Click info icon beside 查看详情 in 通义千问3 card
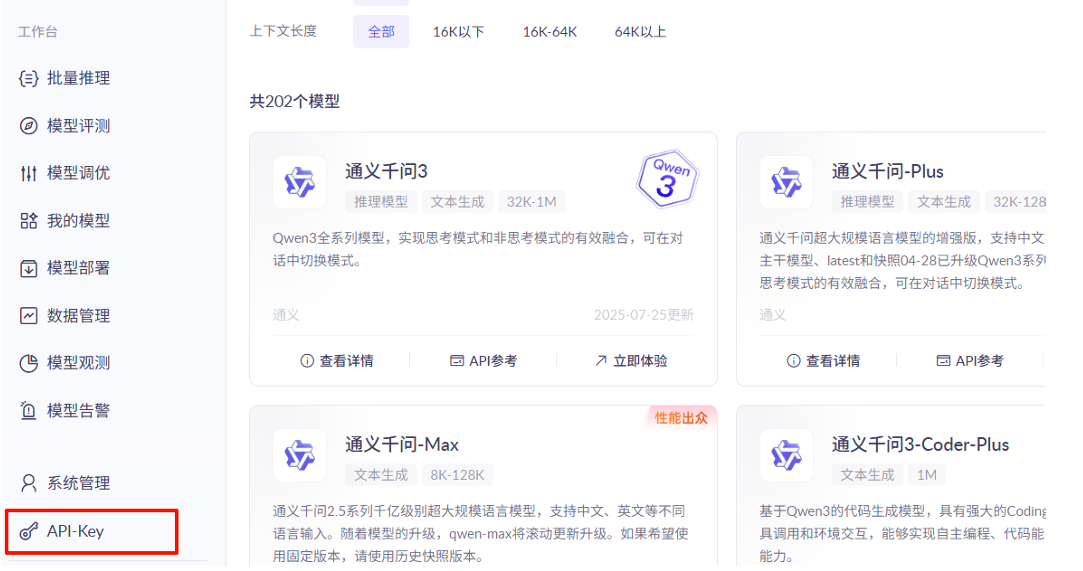1083x571 pixels. [x=307, y=361]
